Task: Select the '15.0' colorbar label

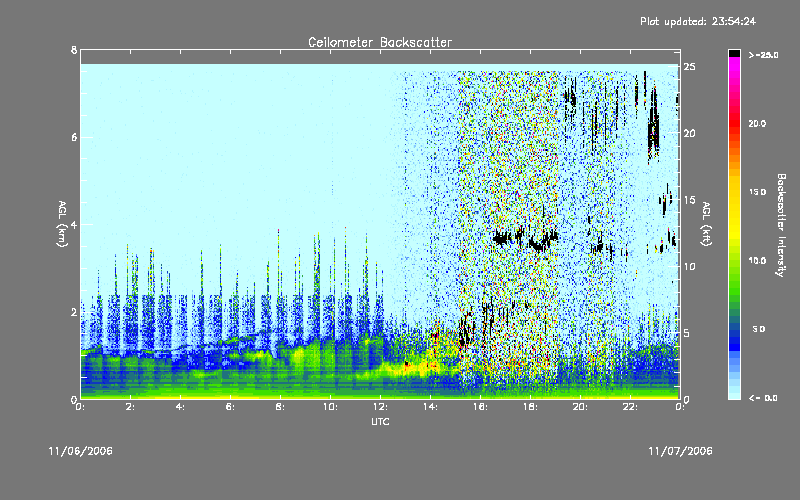Action: point(757,192)
